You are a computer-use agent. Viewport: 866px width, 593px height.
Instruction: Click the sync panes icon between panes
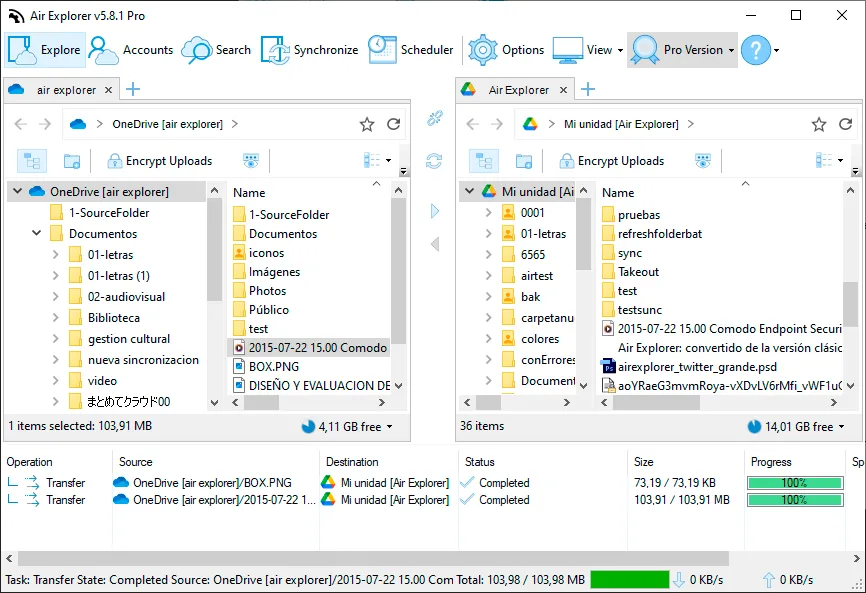[434, 161]
